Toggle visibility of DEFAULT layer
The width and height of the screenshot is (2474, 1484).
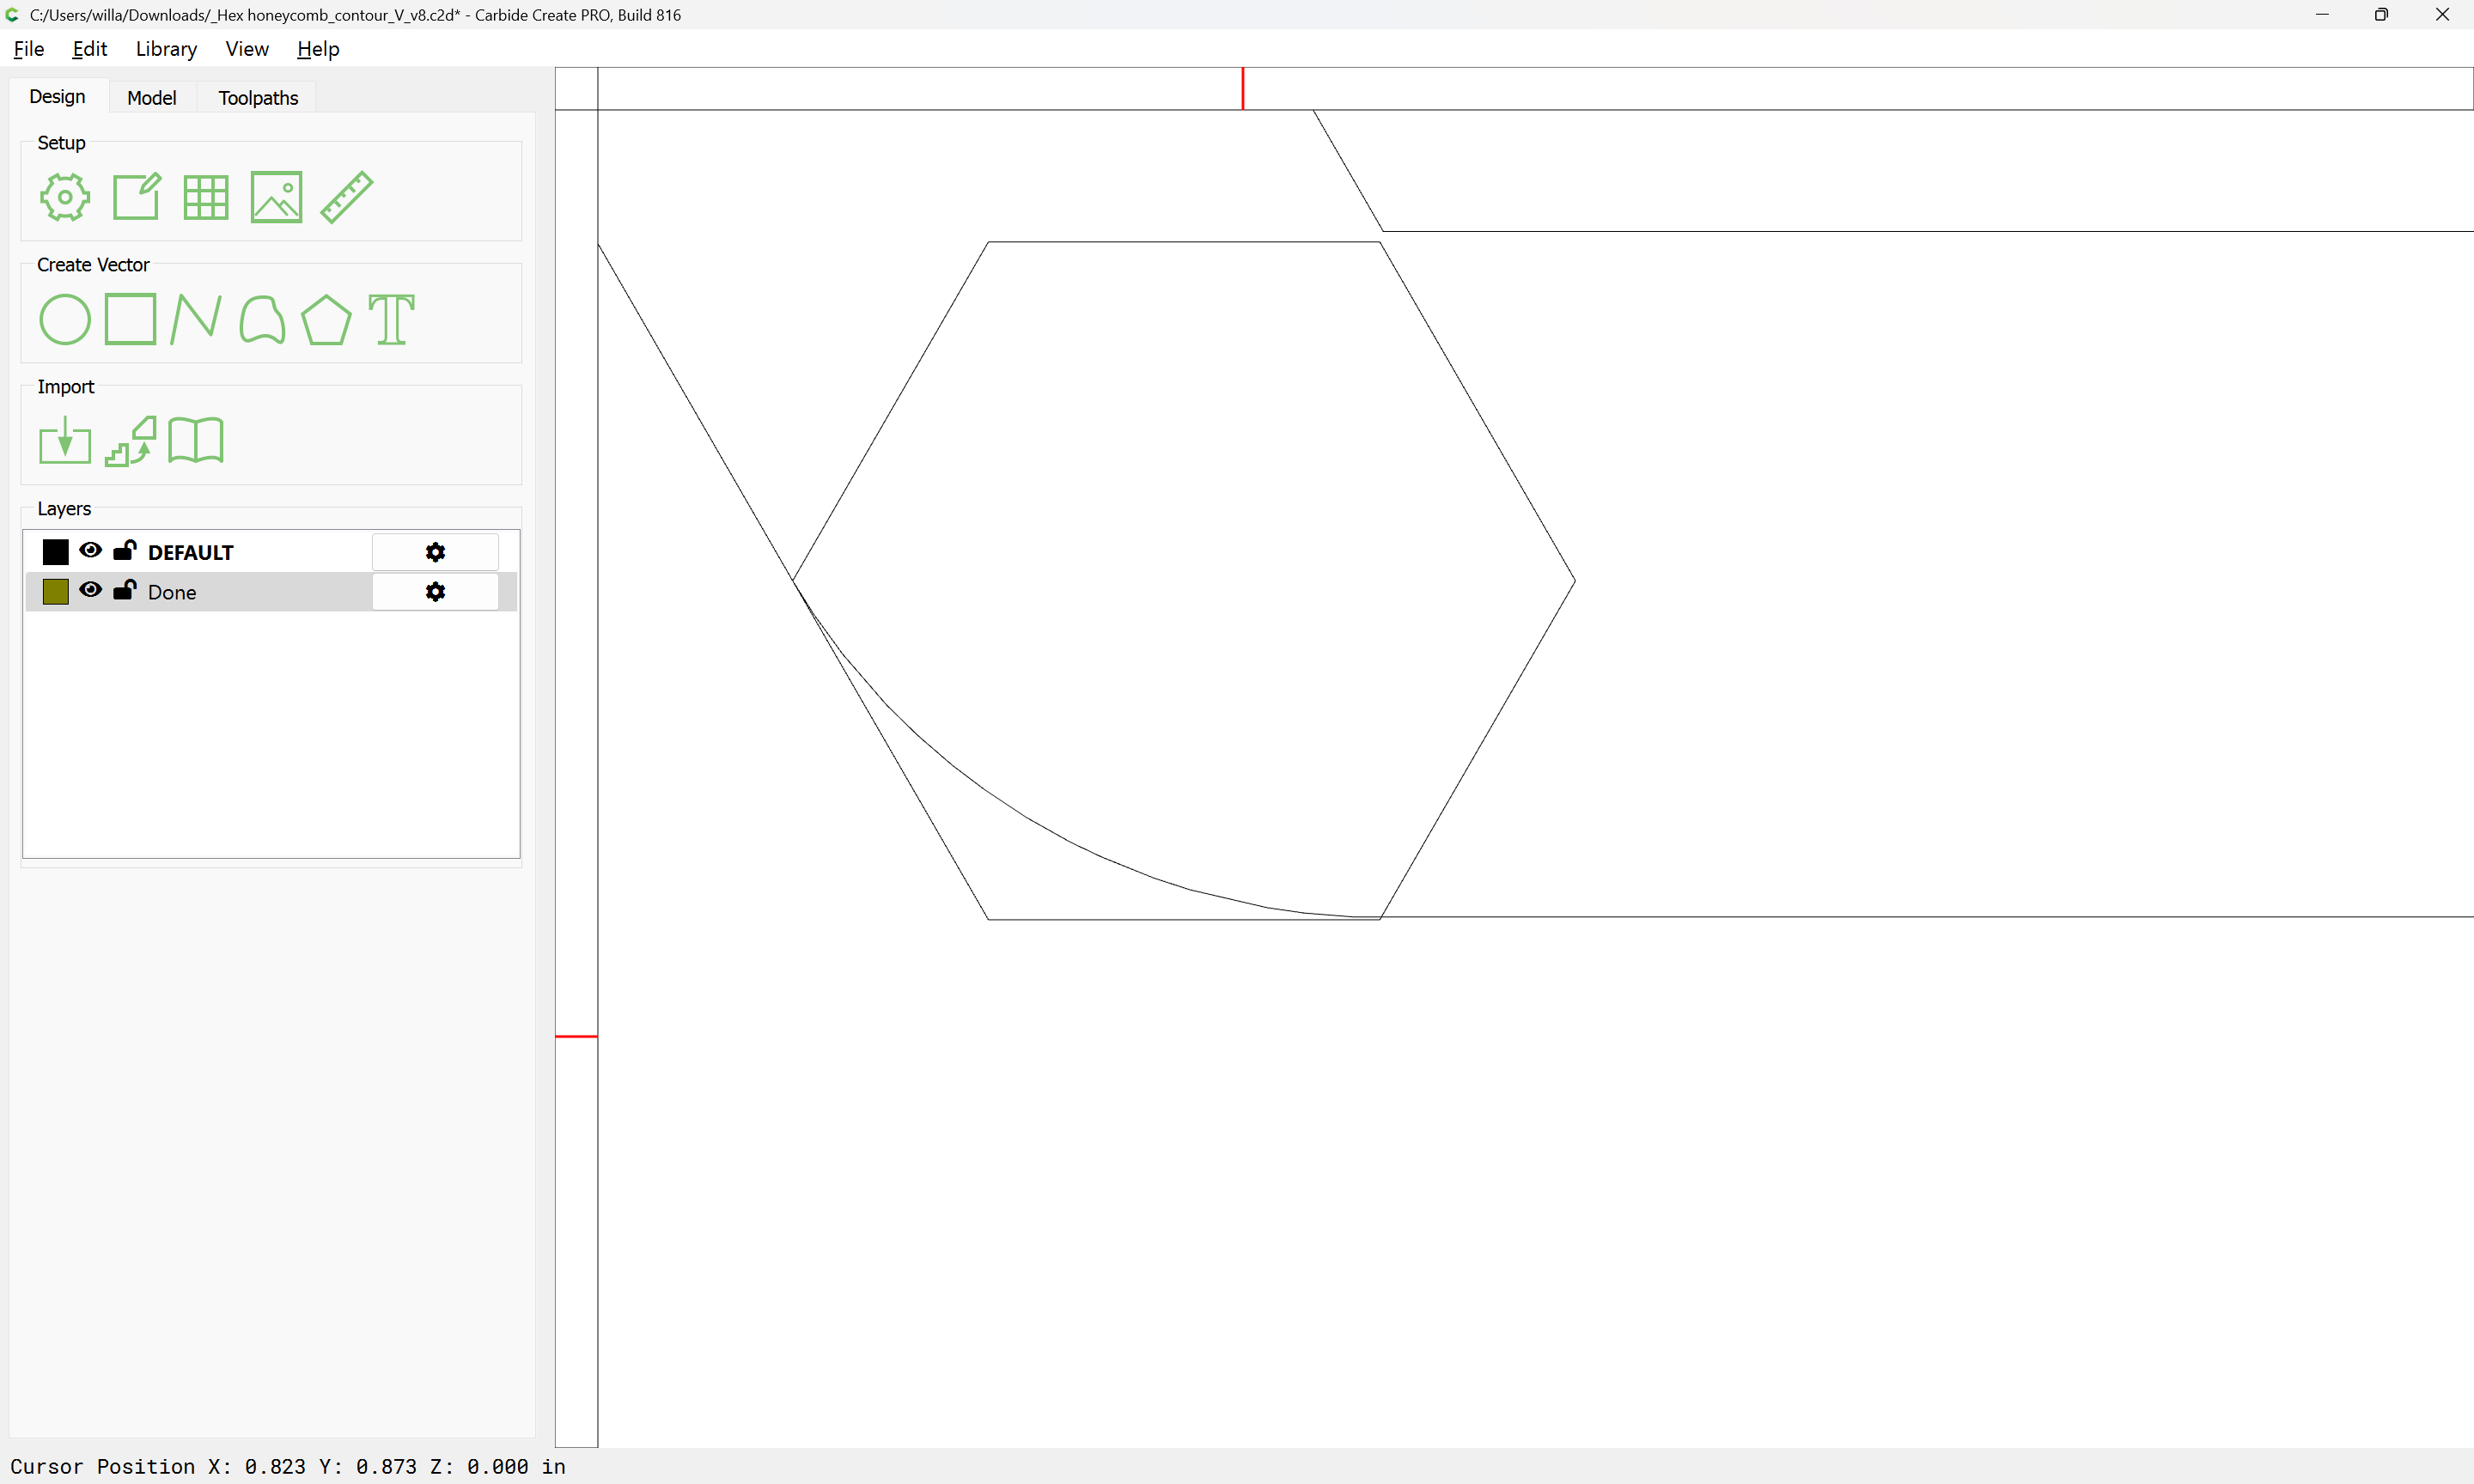[x=90, y=551]
